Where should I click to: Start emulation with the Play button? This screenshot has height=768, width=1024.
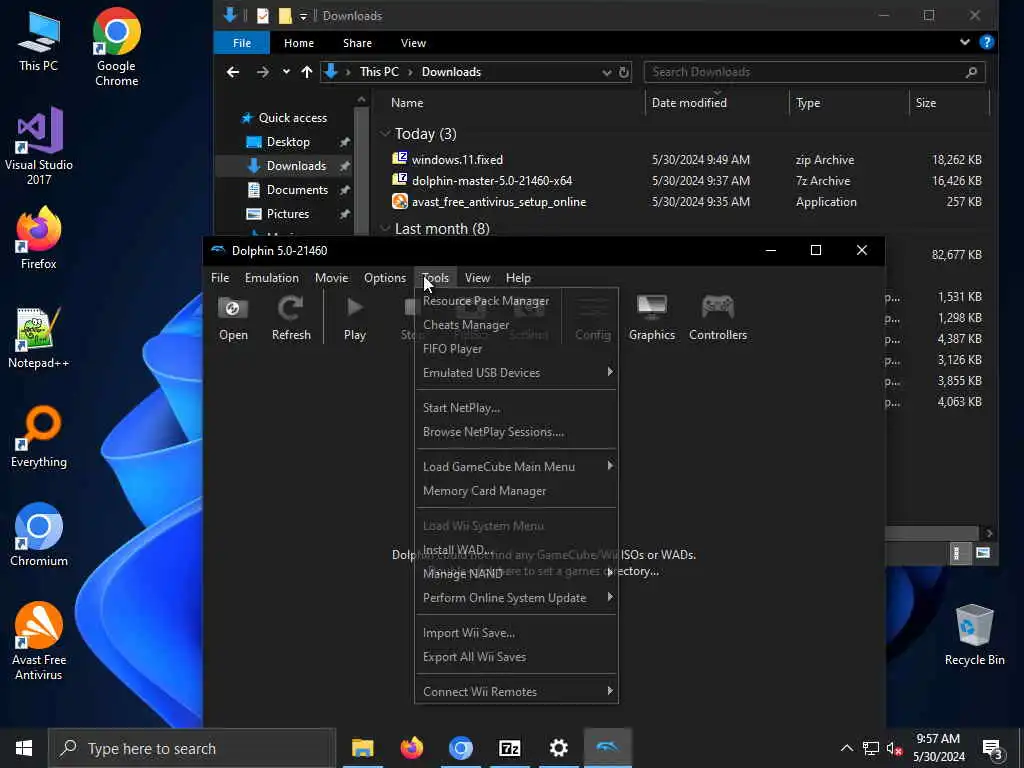tap(355, 318)
